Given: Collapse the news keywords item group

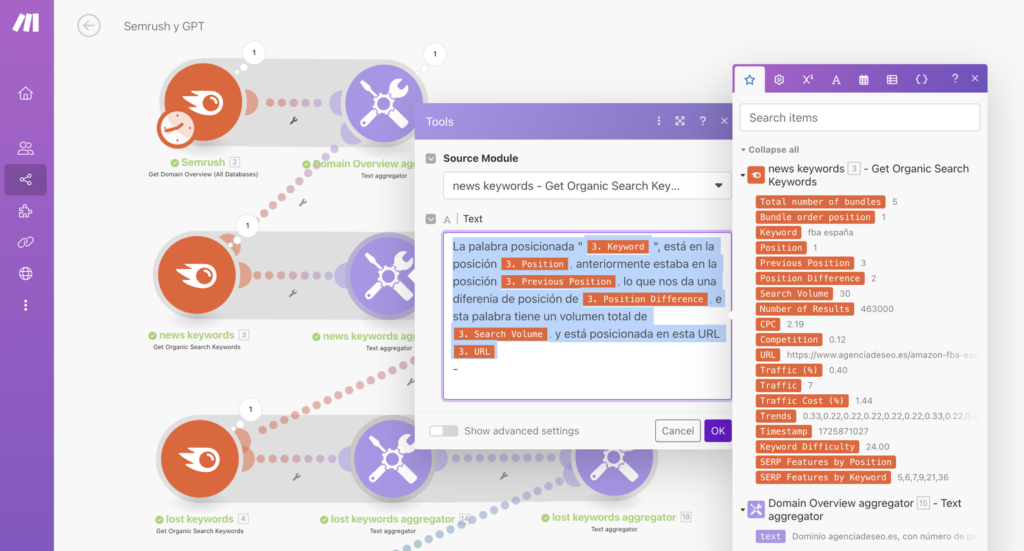Looking at the screenshot, I should pos(743,175).
